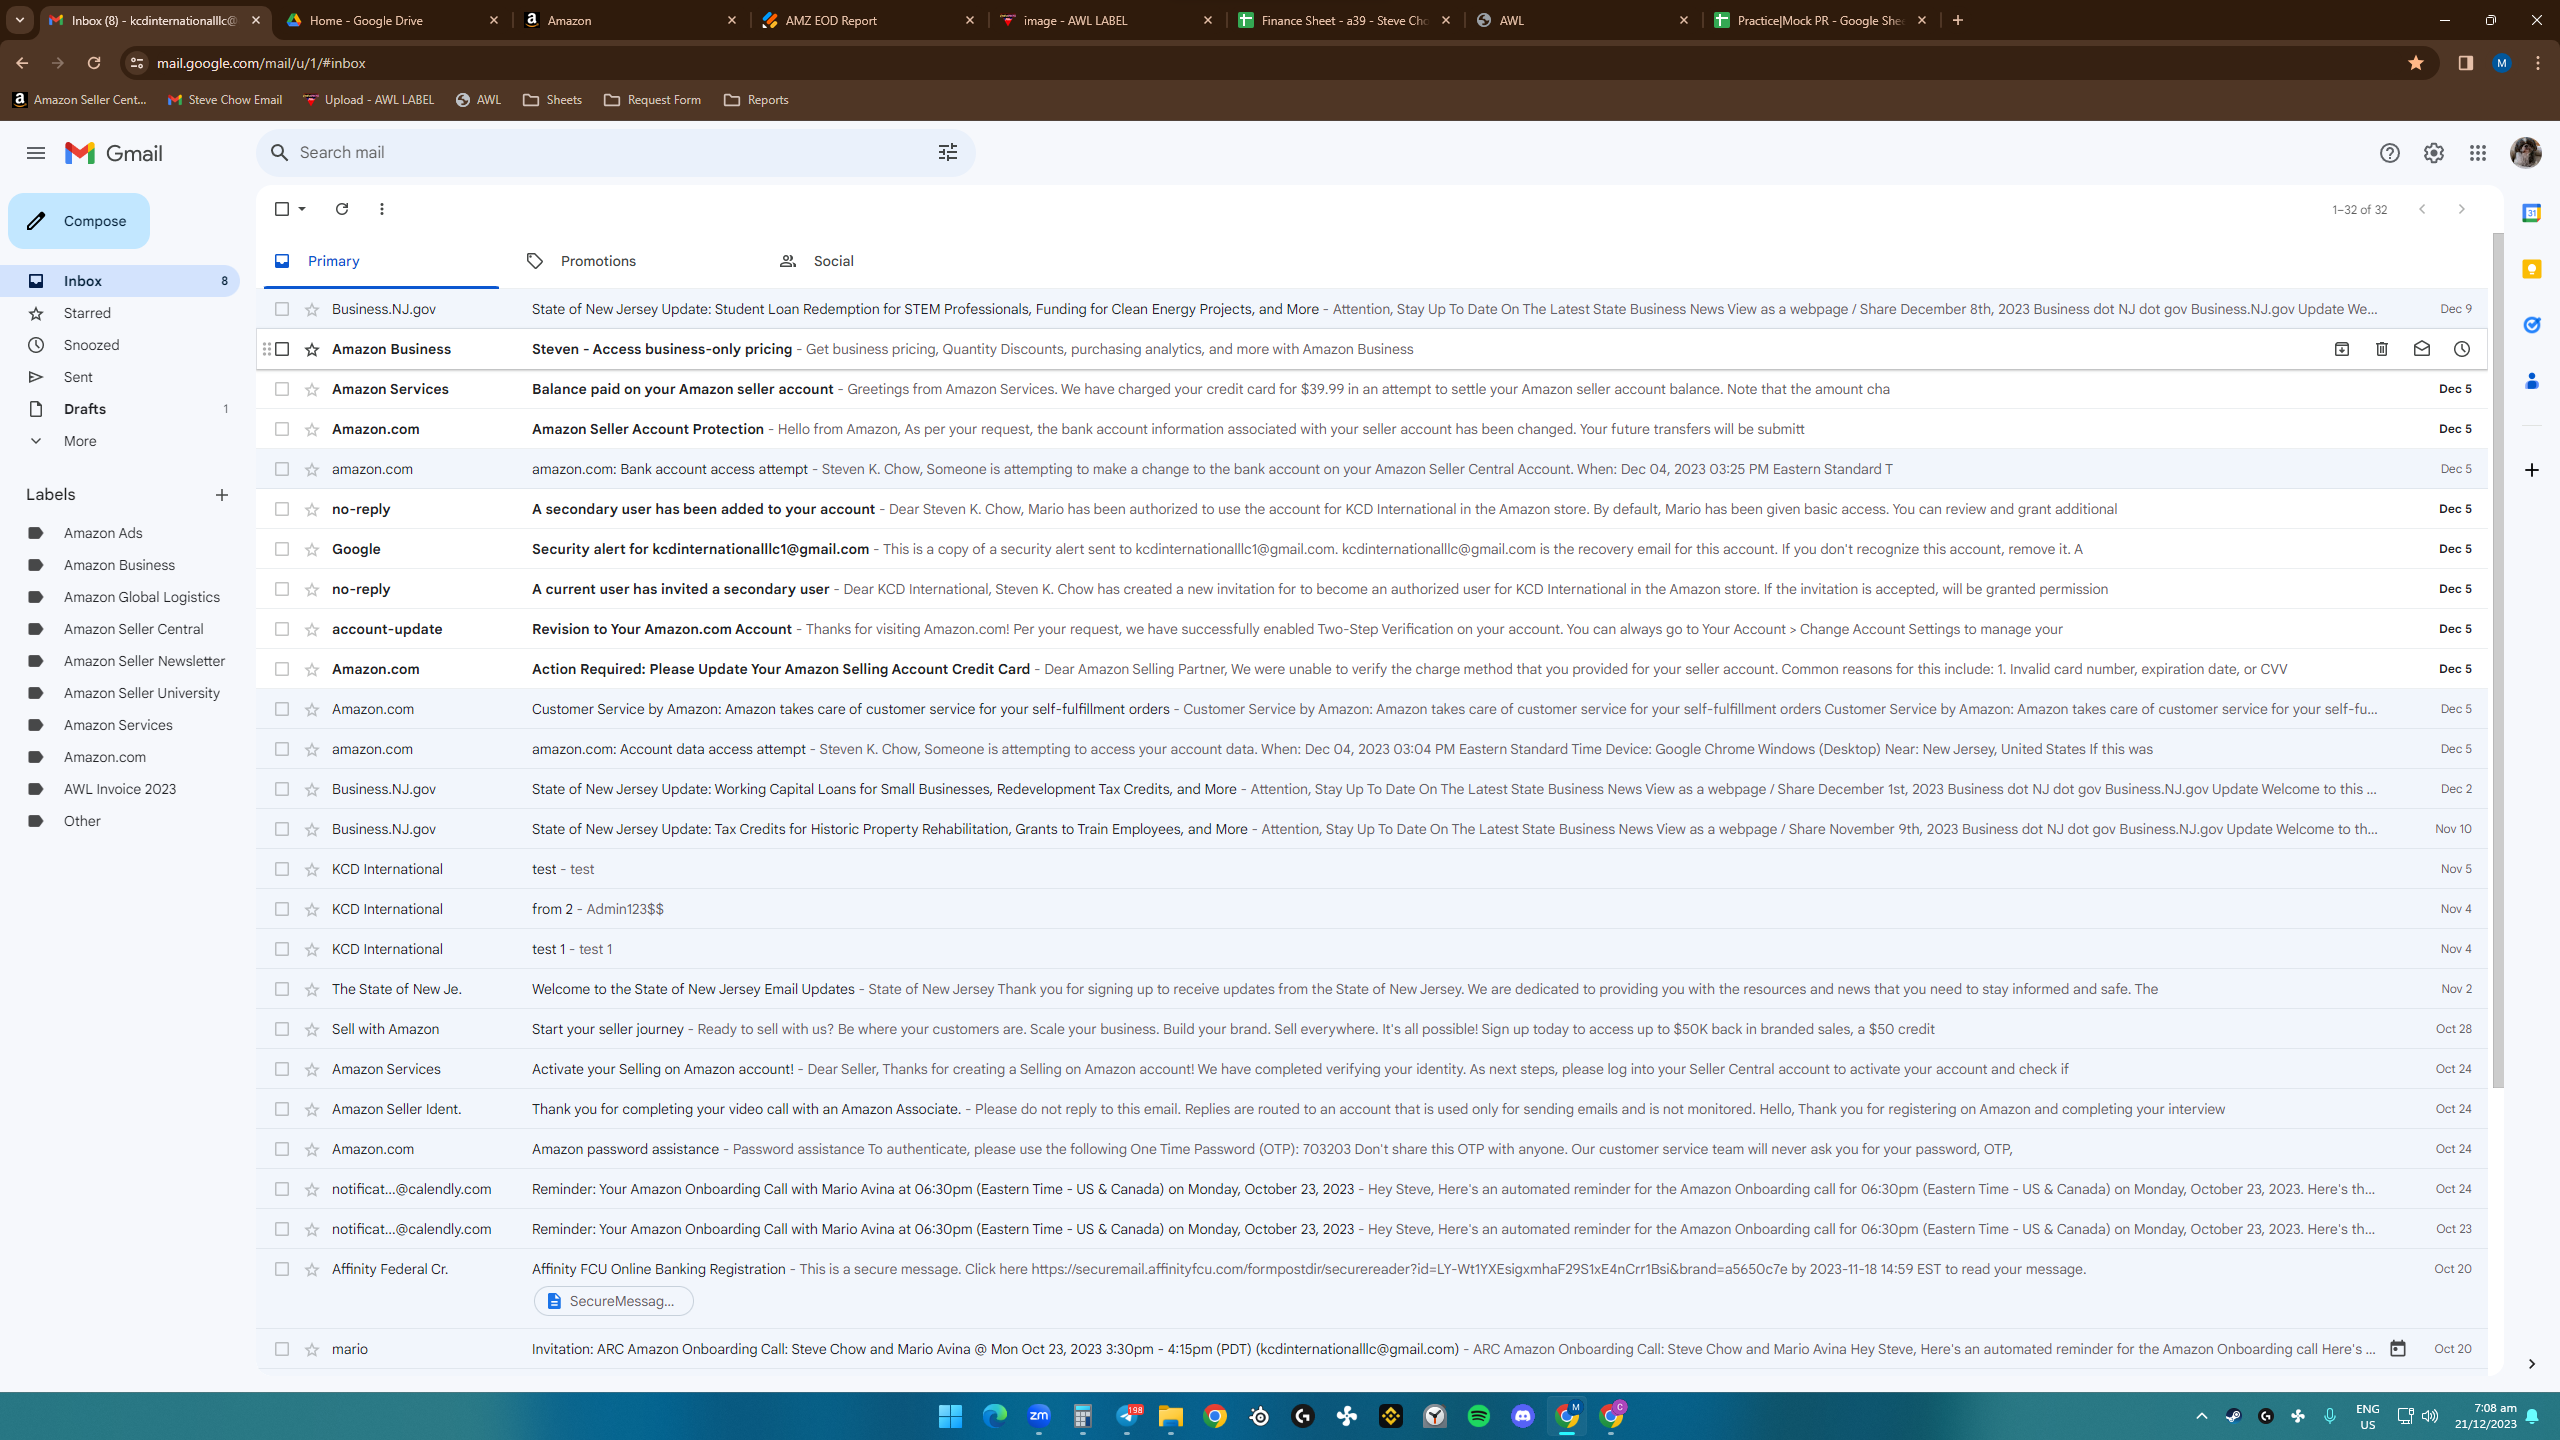This screenshot has width=2560, height=1440.
Task: Open the tab search dropdown in Chrome
Action: [20, 20]
